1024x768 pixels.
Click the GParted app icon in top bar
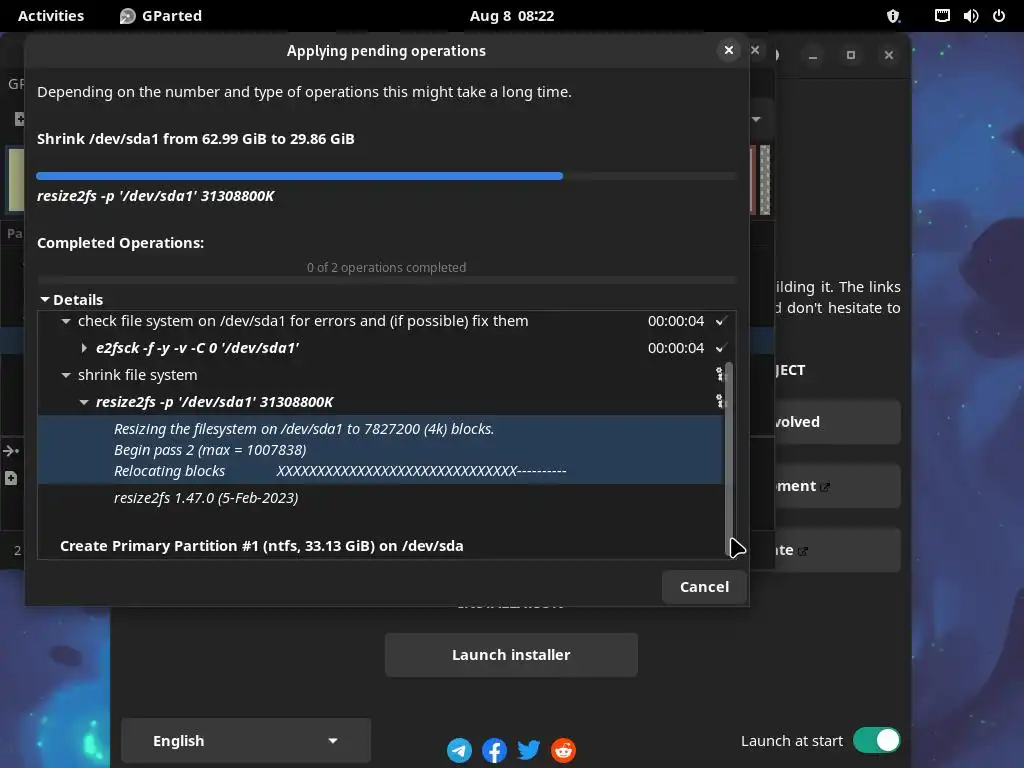point(127,16)
